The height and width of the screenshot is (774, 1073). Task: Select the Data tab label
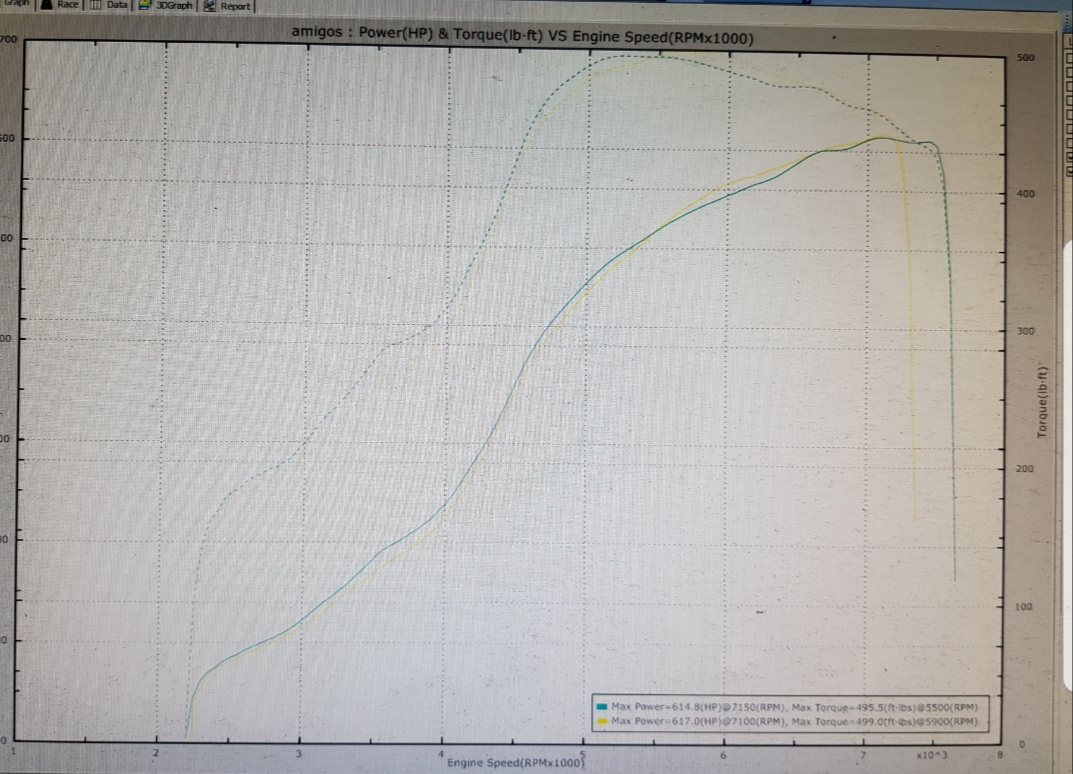pos(117,5)
